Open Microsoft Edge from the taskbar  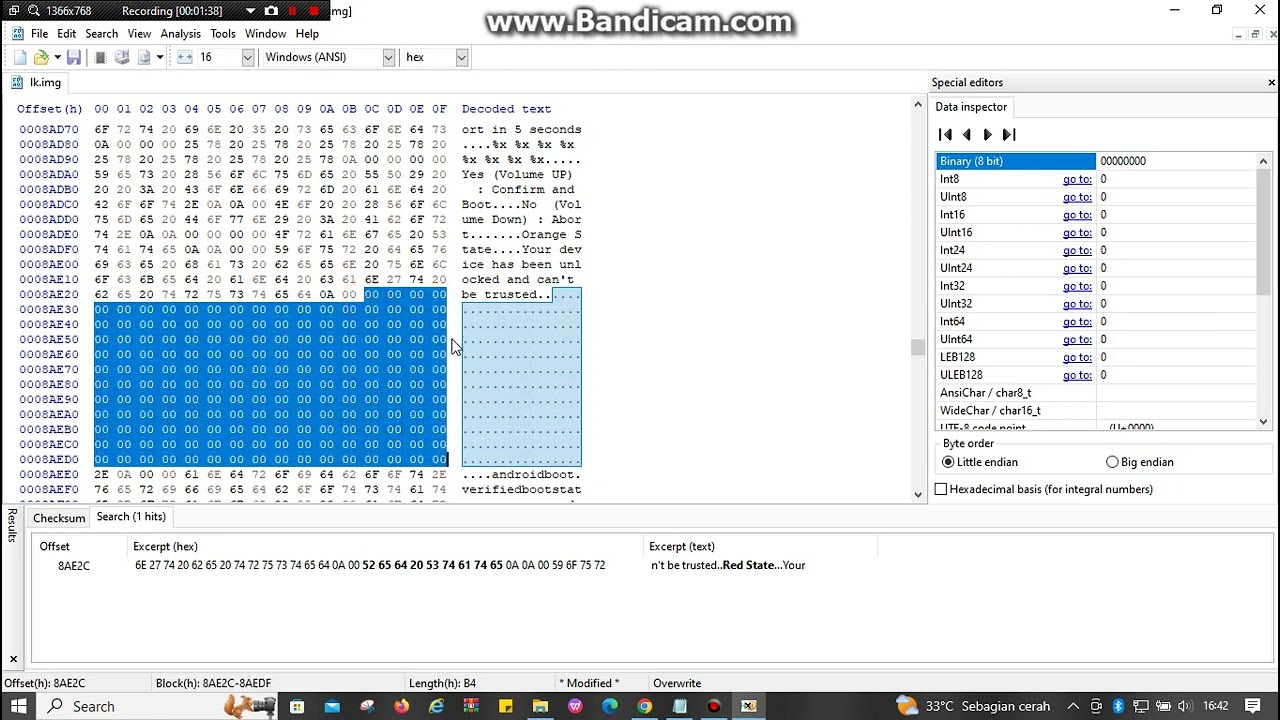(x=610, y=706)
